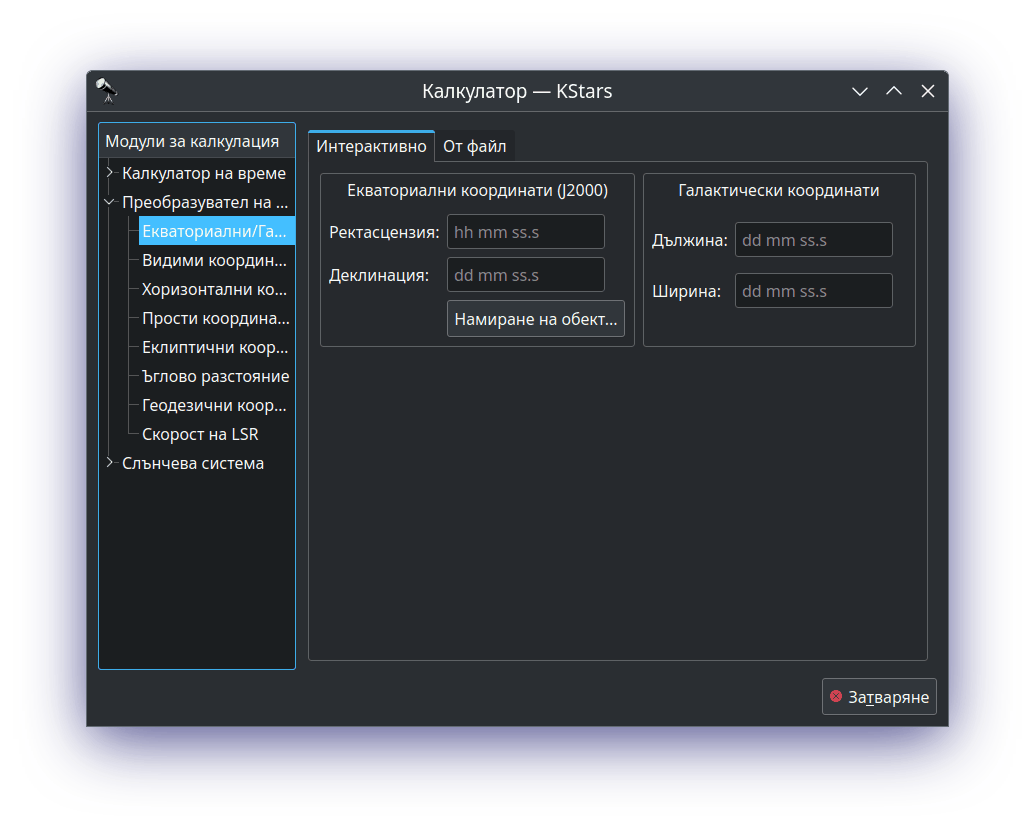Click the Ширина input field

click(x=813, y=291)
